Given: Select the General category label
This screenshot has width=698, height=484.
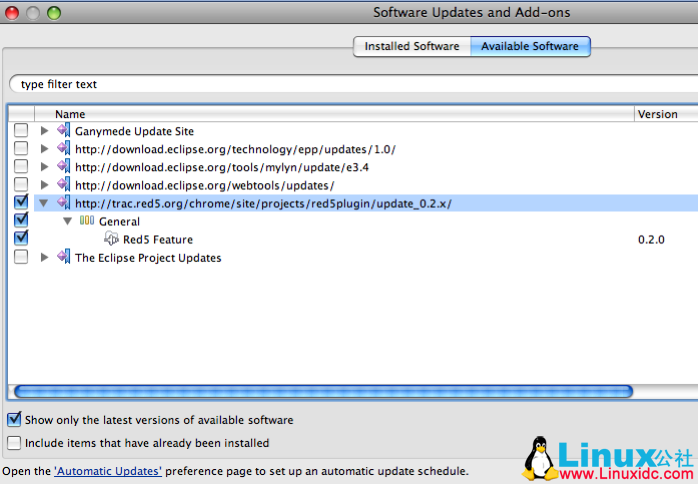Looking at the screenshot, I should [119, 221].
